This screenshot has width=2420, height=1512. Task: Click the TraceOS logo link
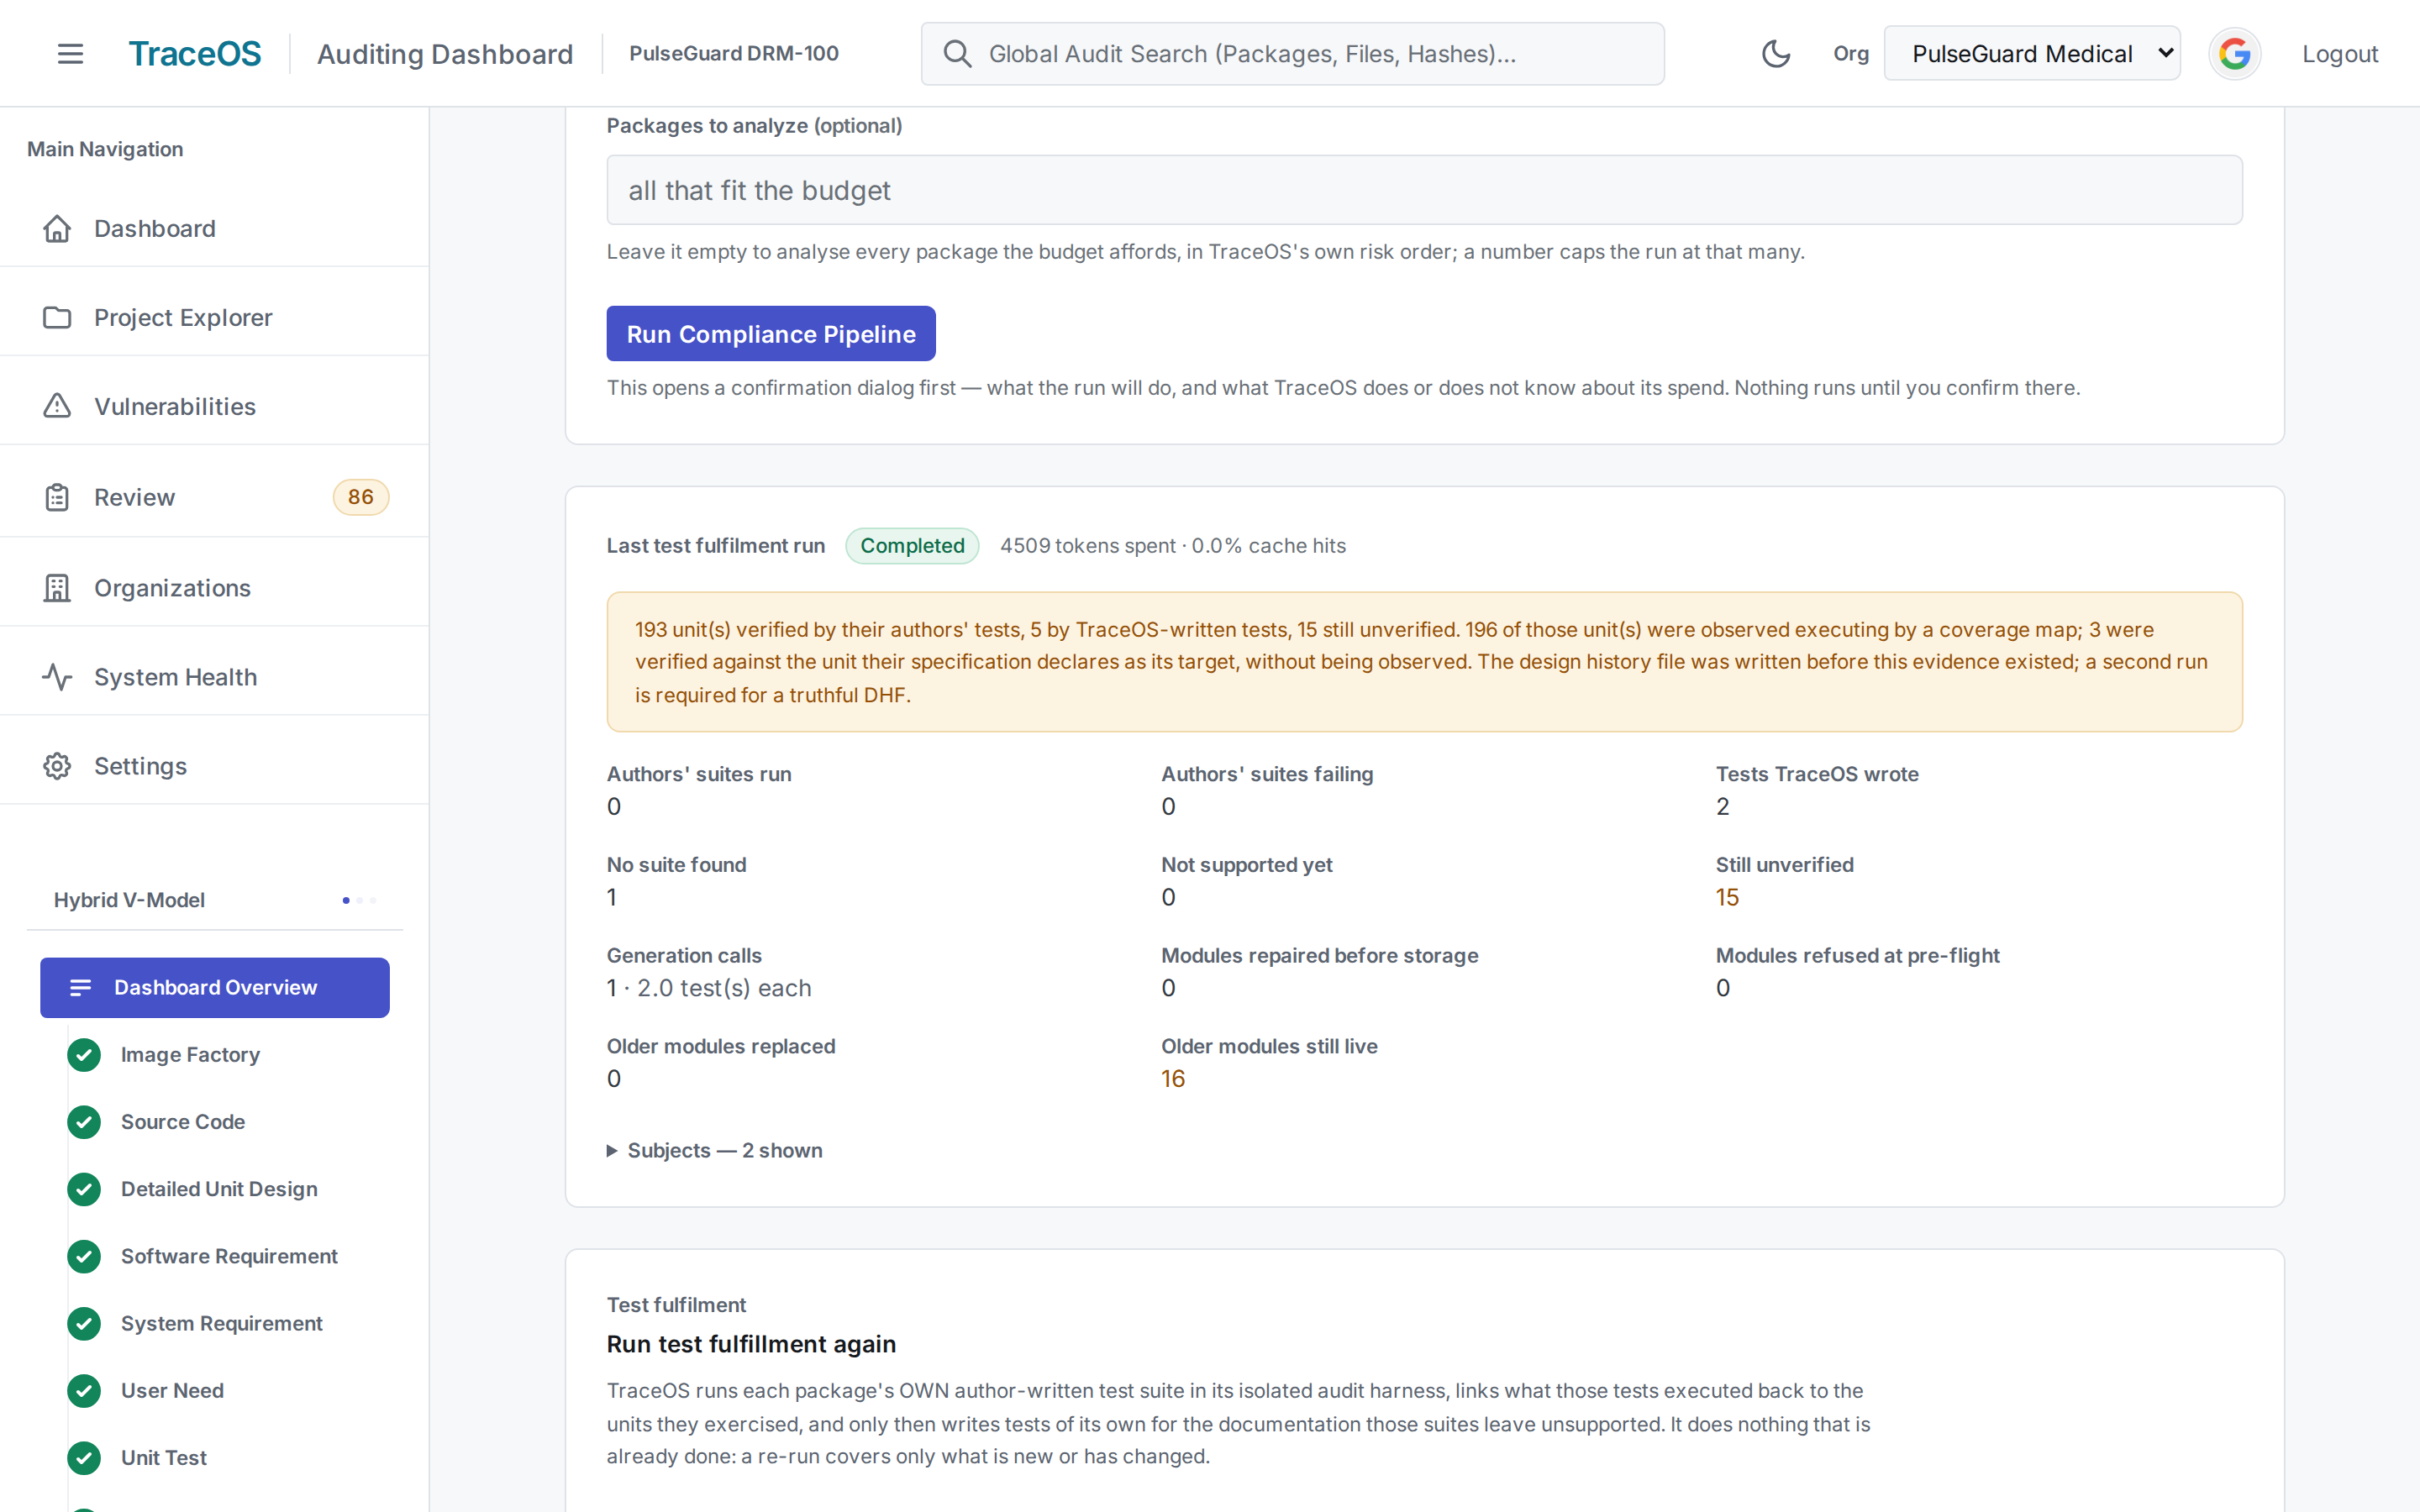[195, 54]
